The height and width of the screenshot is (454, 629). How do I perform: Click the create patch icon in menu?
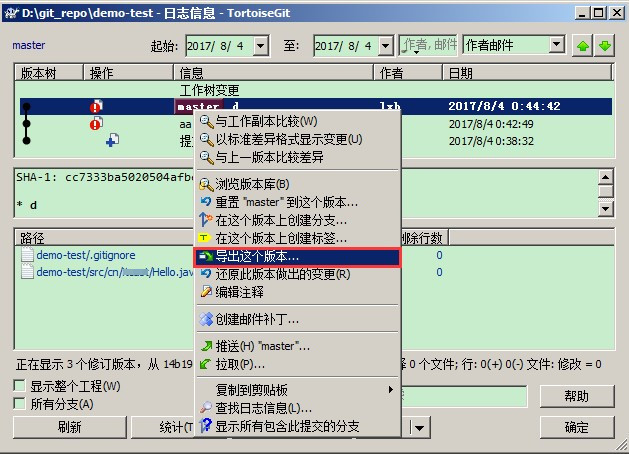[206, 319]
